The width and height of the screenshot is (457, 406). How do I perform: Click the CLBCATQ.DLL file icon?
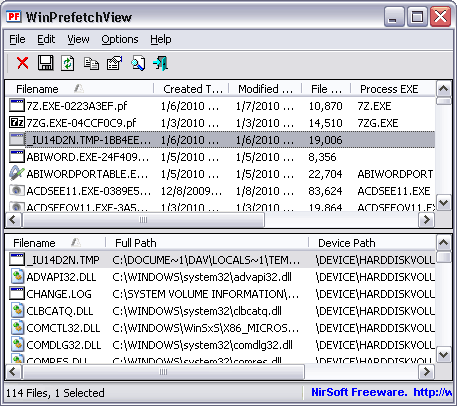click(x=17, y=311)
